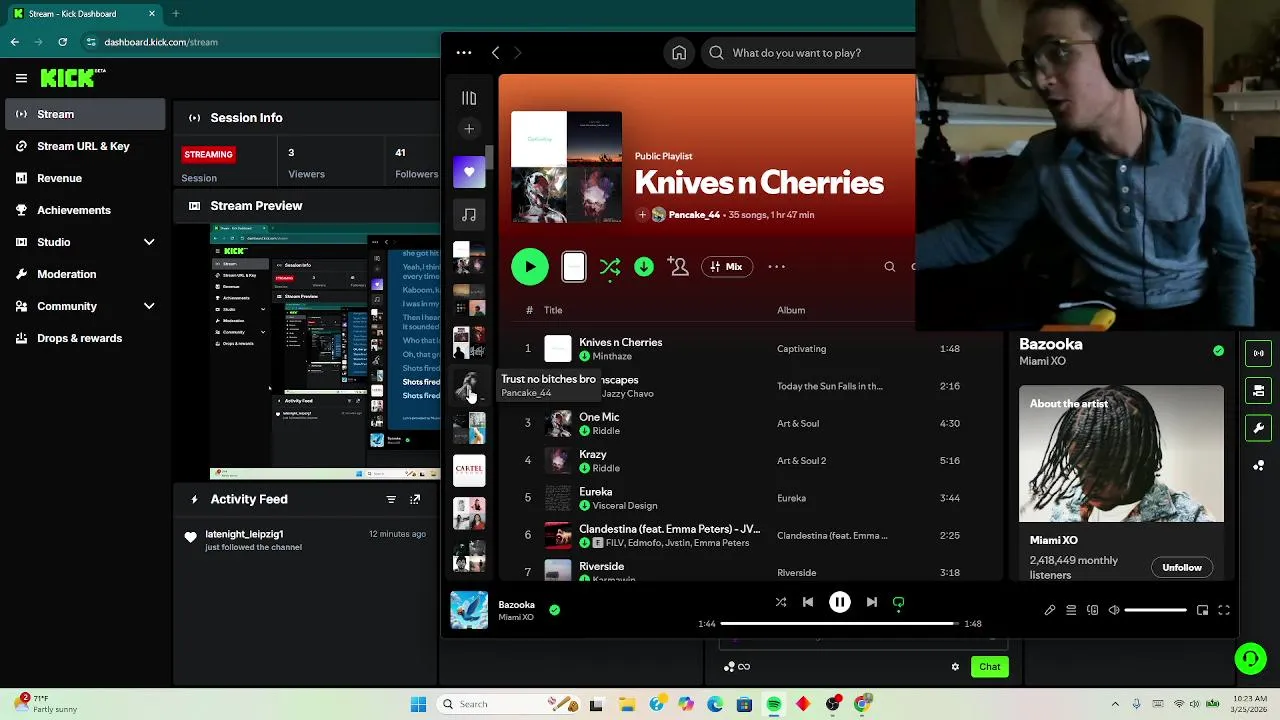Expand the Community section chevron

coord(149,306)
